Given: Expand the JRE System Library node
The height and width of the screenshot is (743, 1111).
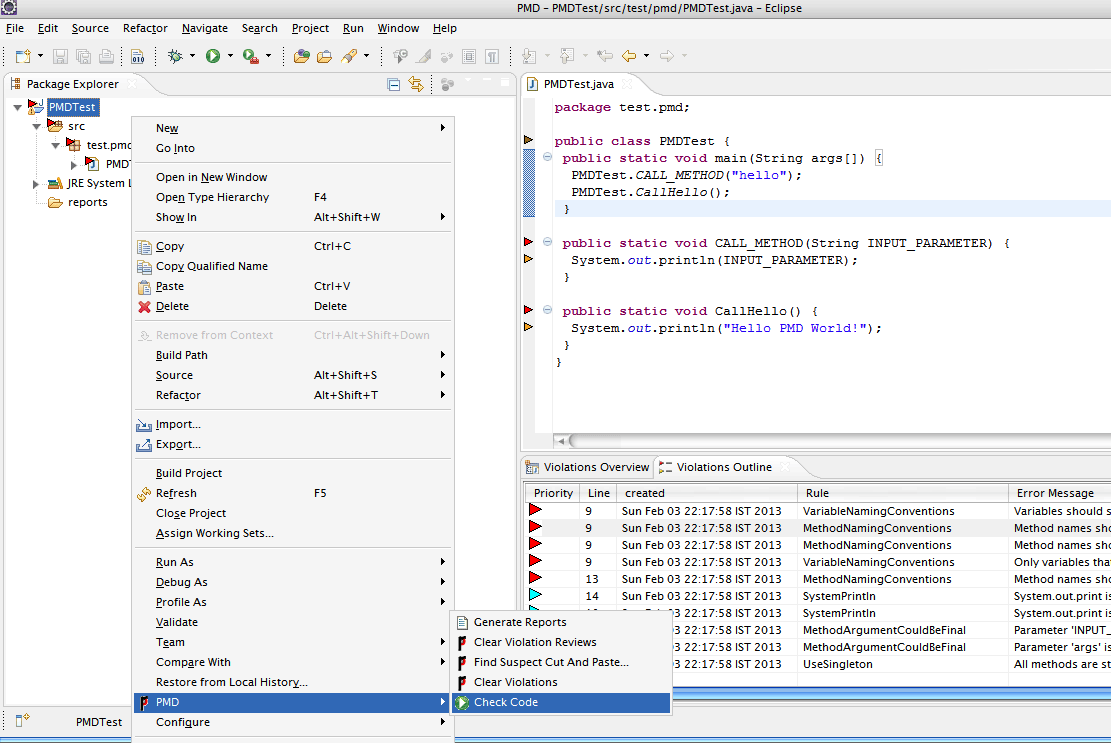Looking at the screenshot, I should coord(36,184).
